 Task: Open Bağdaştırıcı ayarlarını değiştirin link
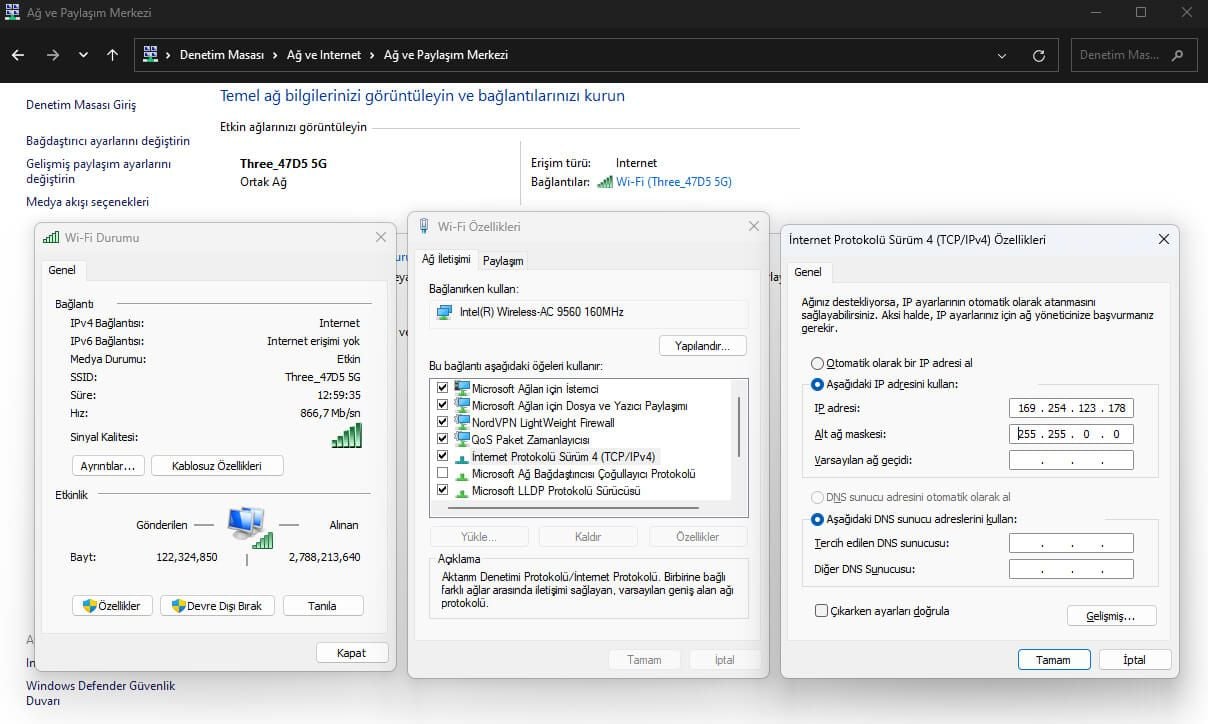tap(107, 141)
